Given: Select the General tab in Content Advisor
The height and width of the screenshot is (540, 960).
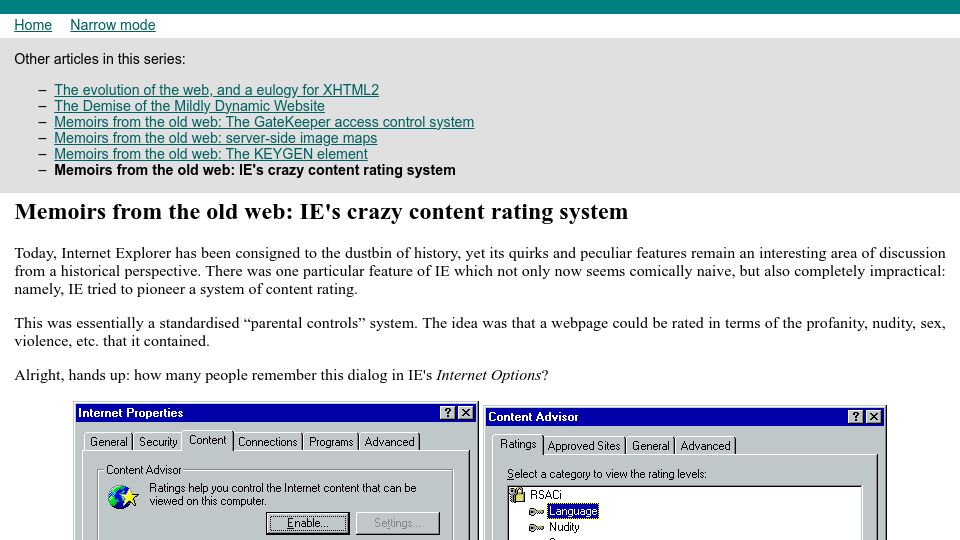Looking at the screenshot, I should (x=650, y=446).
